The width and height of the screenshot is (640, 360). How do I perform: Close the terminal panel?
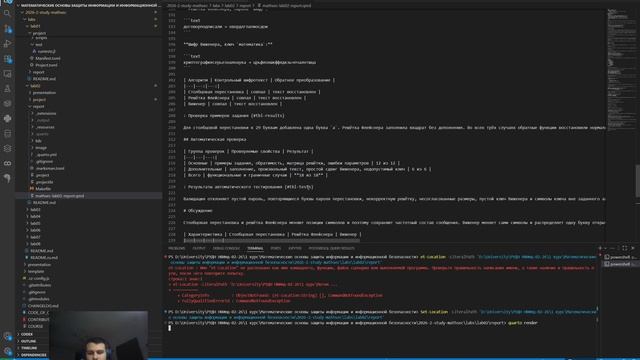pyautogui.click(x=633, y=248)
